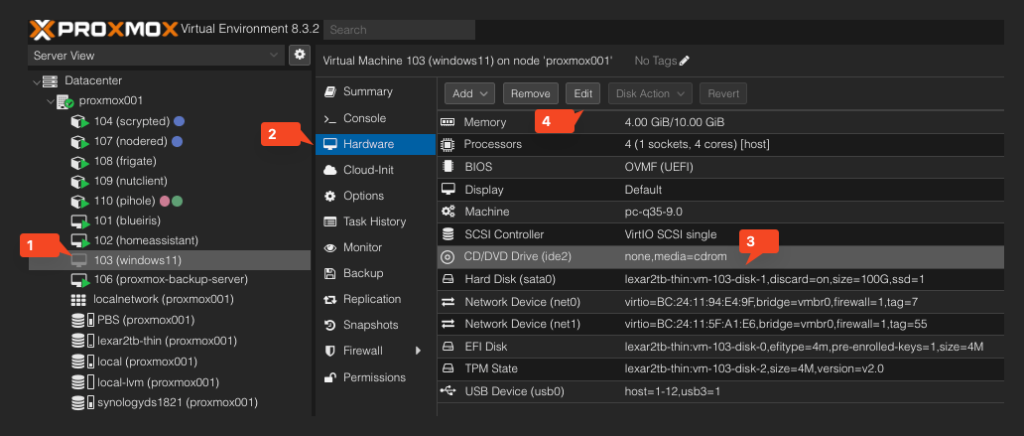Click the 'No Tags' label
This screenshot has width=1024, height=436.
tap(656, 61)
